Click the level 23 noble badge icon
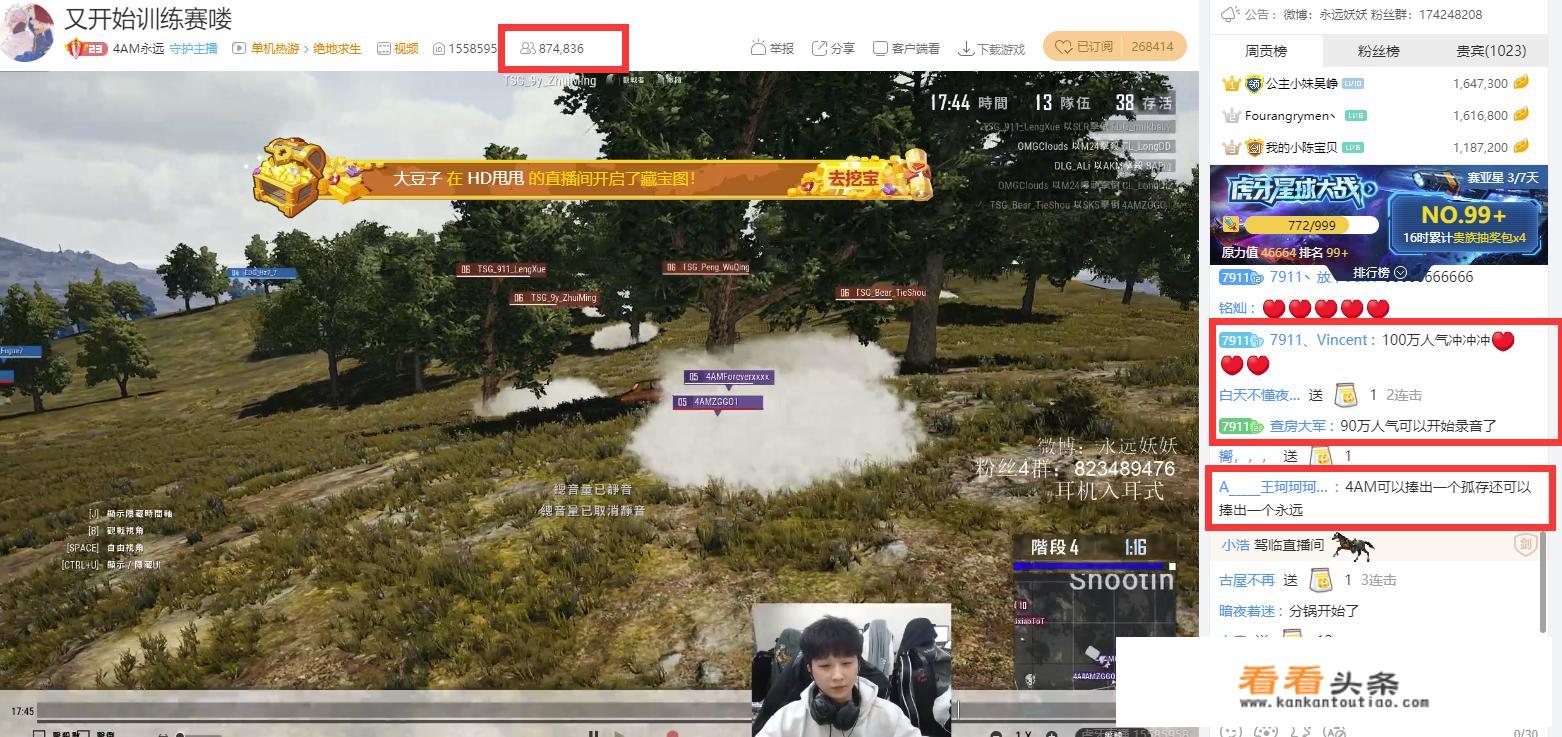Screen dimensions: 1562x737 [x=86, y=48]
